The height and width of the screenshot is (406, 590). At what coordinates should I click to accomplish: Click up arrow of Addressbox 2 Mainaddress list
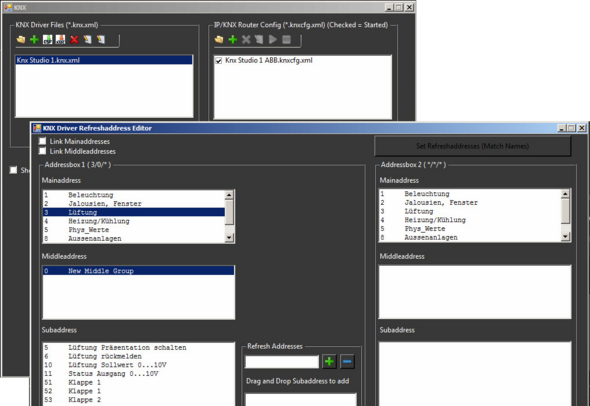[565, 193]
